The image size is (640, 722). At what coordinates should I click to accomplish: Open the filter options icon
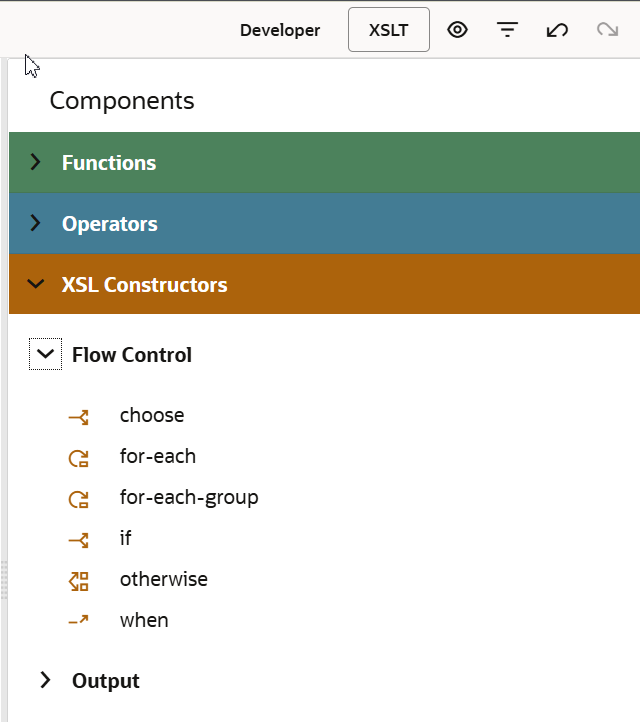pos(508,30)
